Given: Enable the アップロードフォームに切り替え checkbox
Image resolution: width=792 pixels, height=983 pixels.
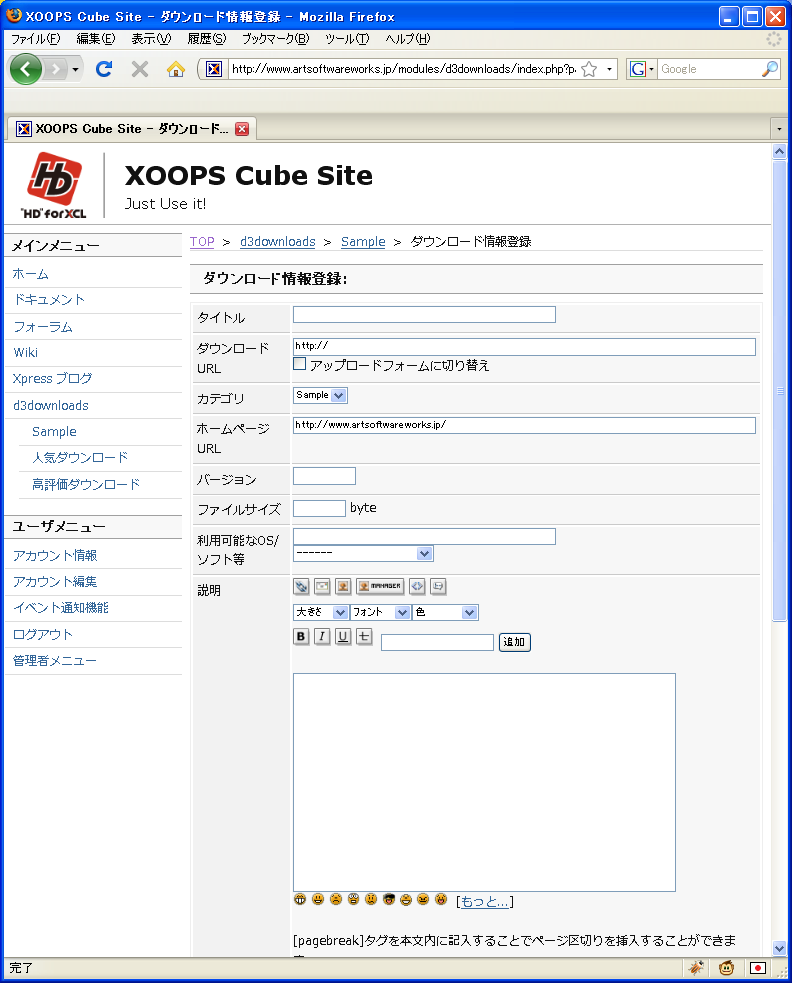Looking at the screenshot, I should click(299, 364).
